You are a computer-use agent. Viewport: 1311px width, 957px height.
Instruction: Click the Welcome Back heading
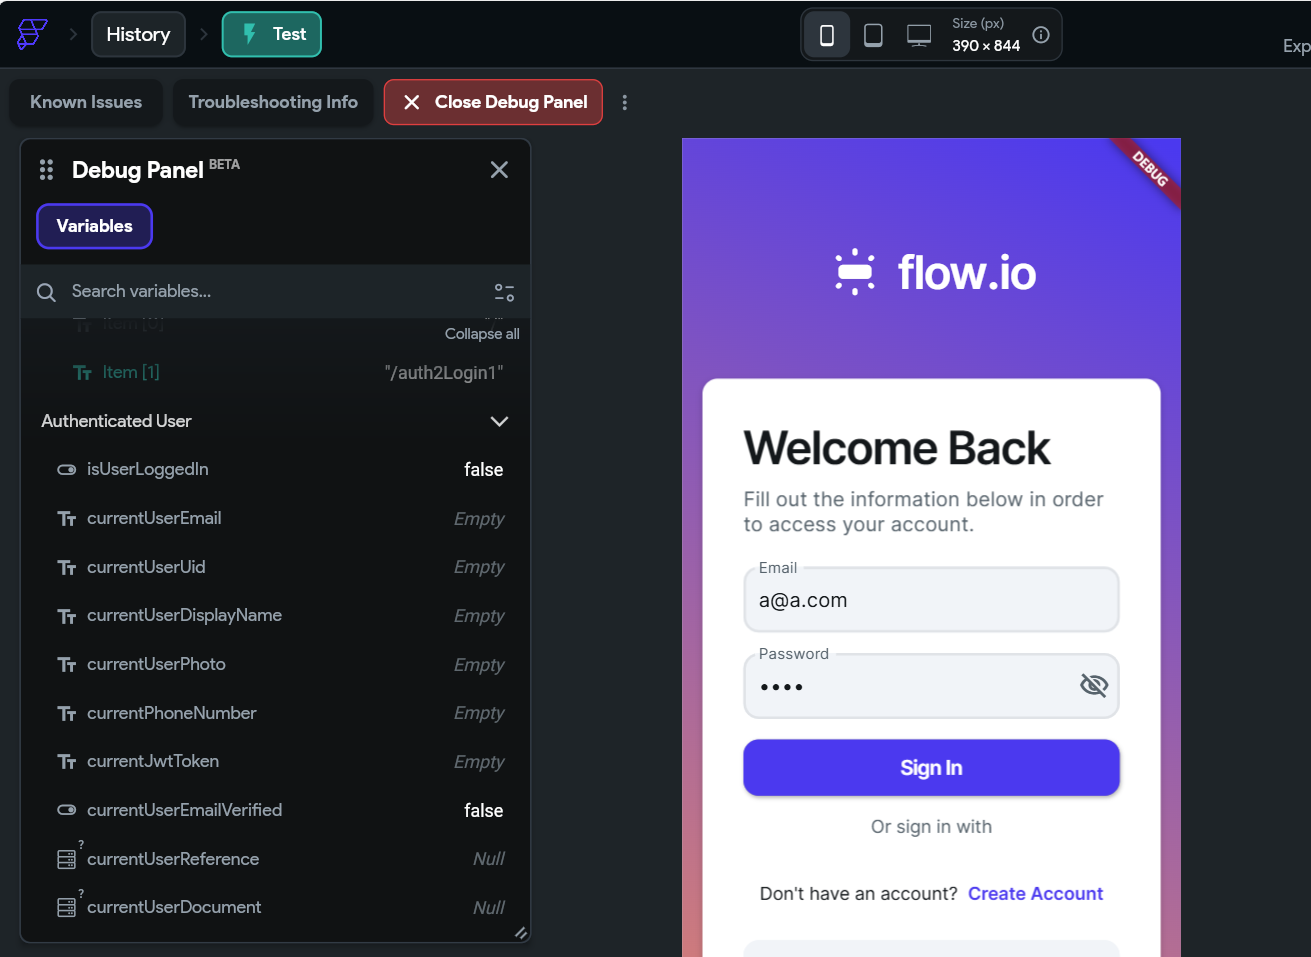(x=897, y=448)
